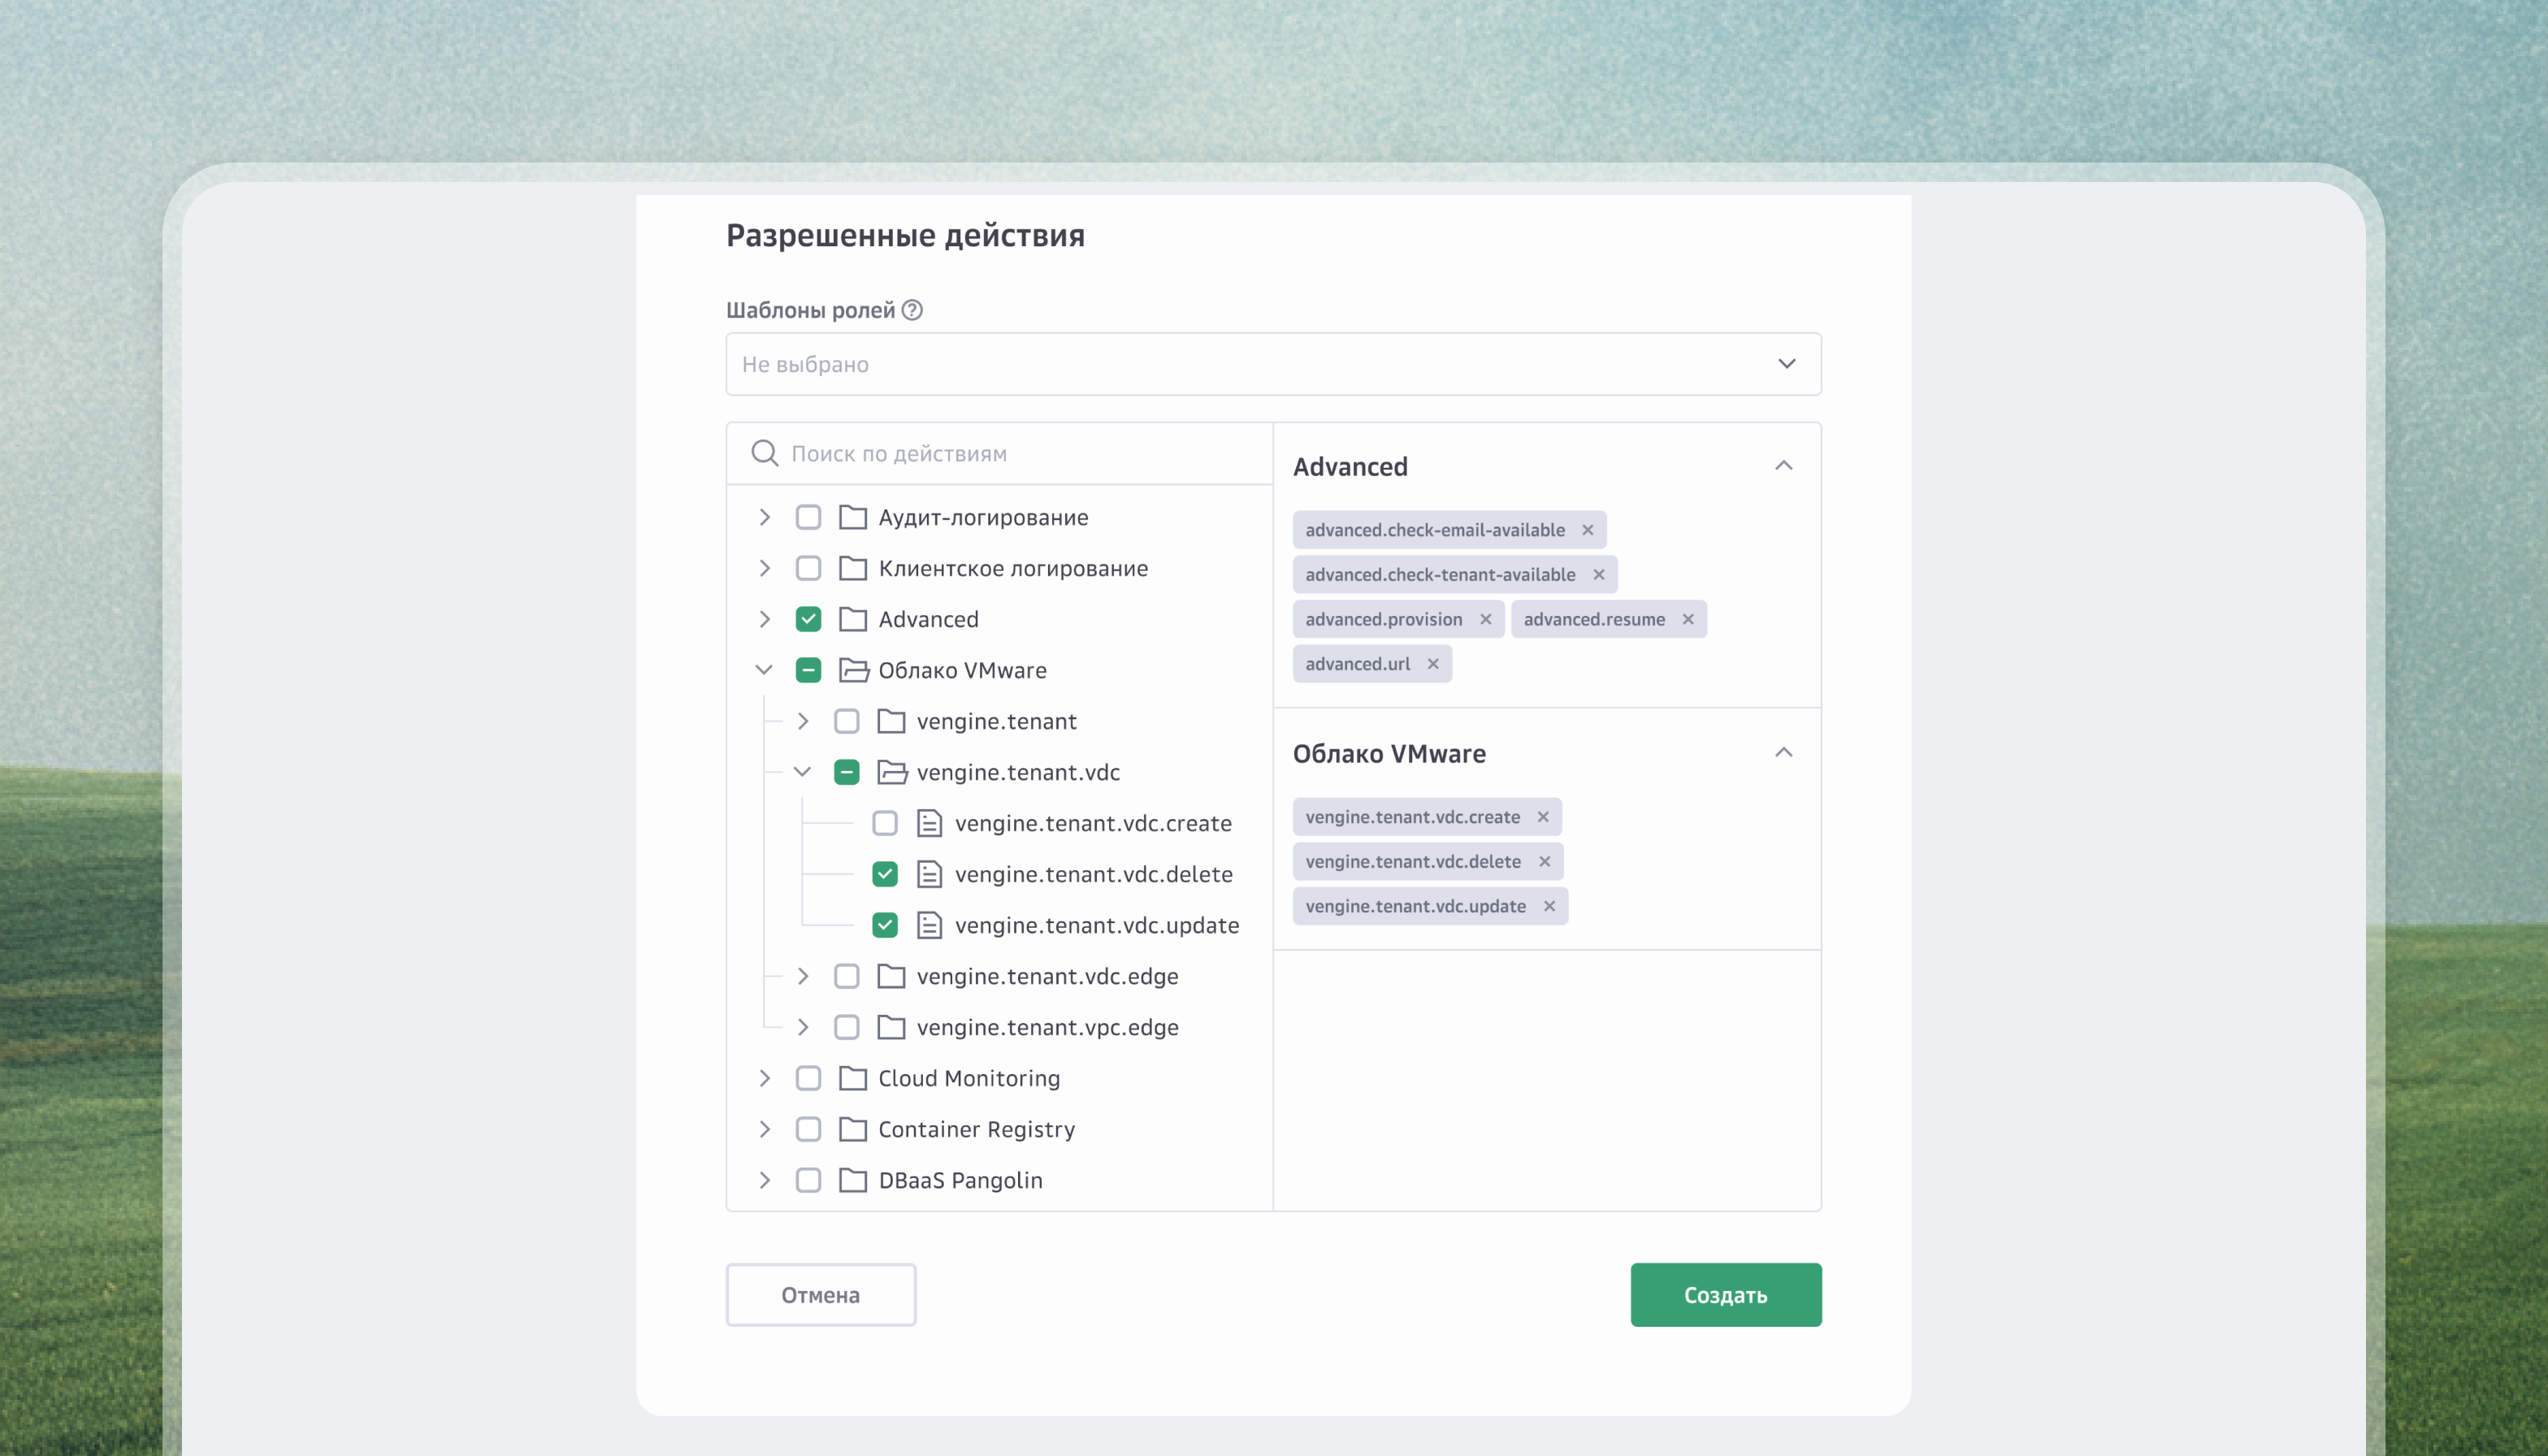The width and height of the screenshot is (2548, 1456).
Task: Check the vengine.tenant.vdc.edge checkbox
Action: [x=847, y=976]
